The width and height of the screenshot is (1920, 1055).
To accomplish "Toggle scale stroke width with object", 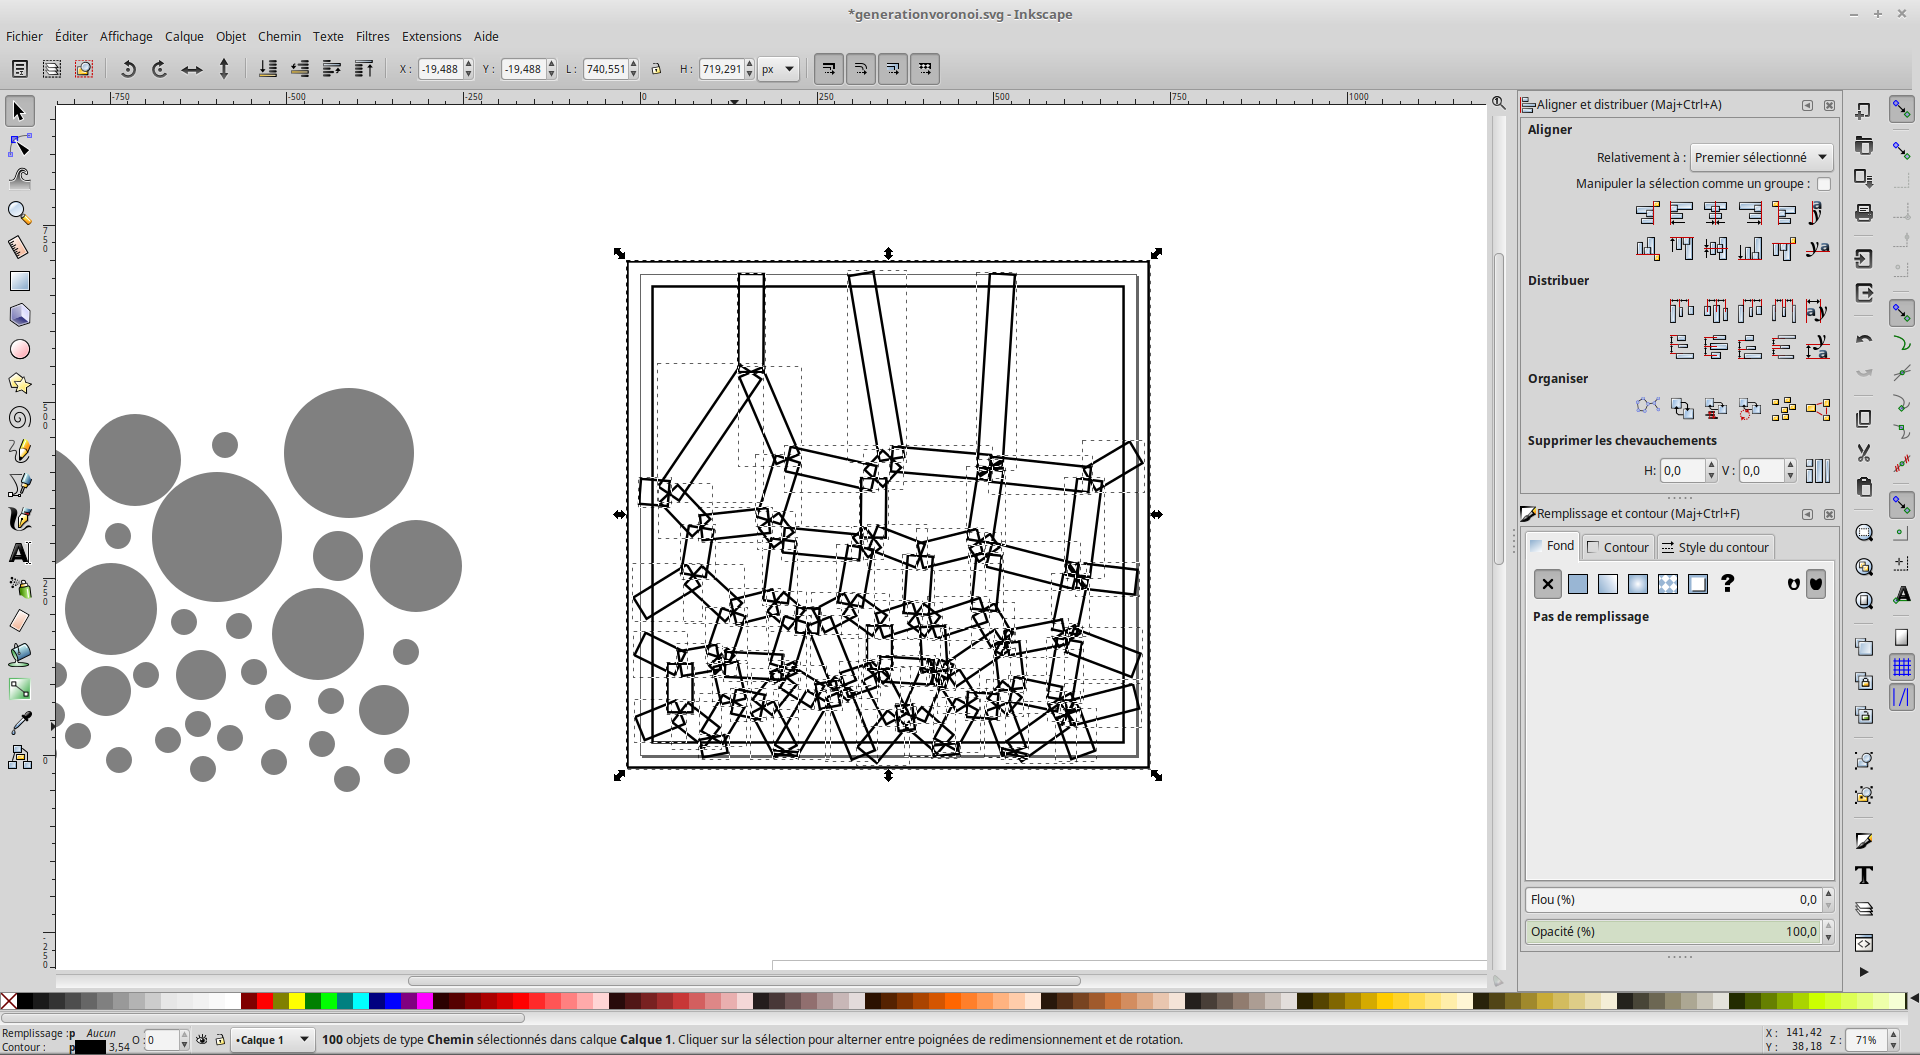I will 829,69.
